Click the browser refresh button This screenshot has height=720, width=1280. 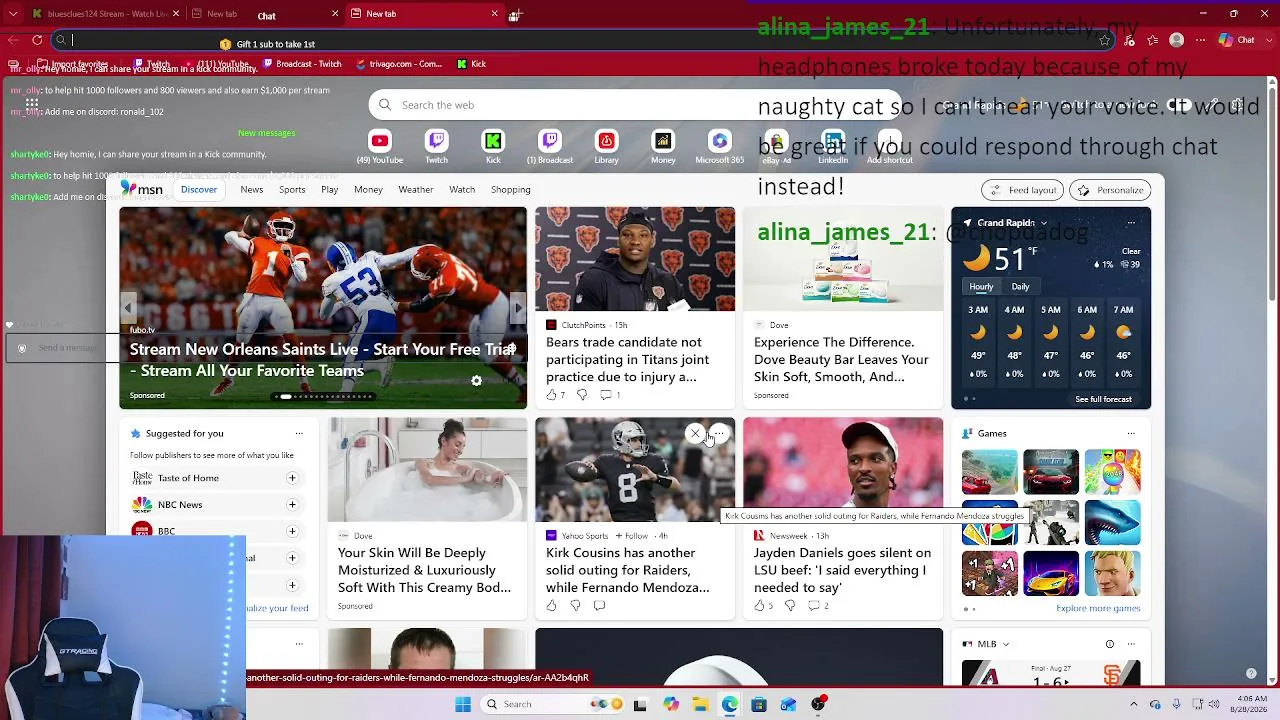tap(37, 40)
